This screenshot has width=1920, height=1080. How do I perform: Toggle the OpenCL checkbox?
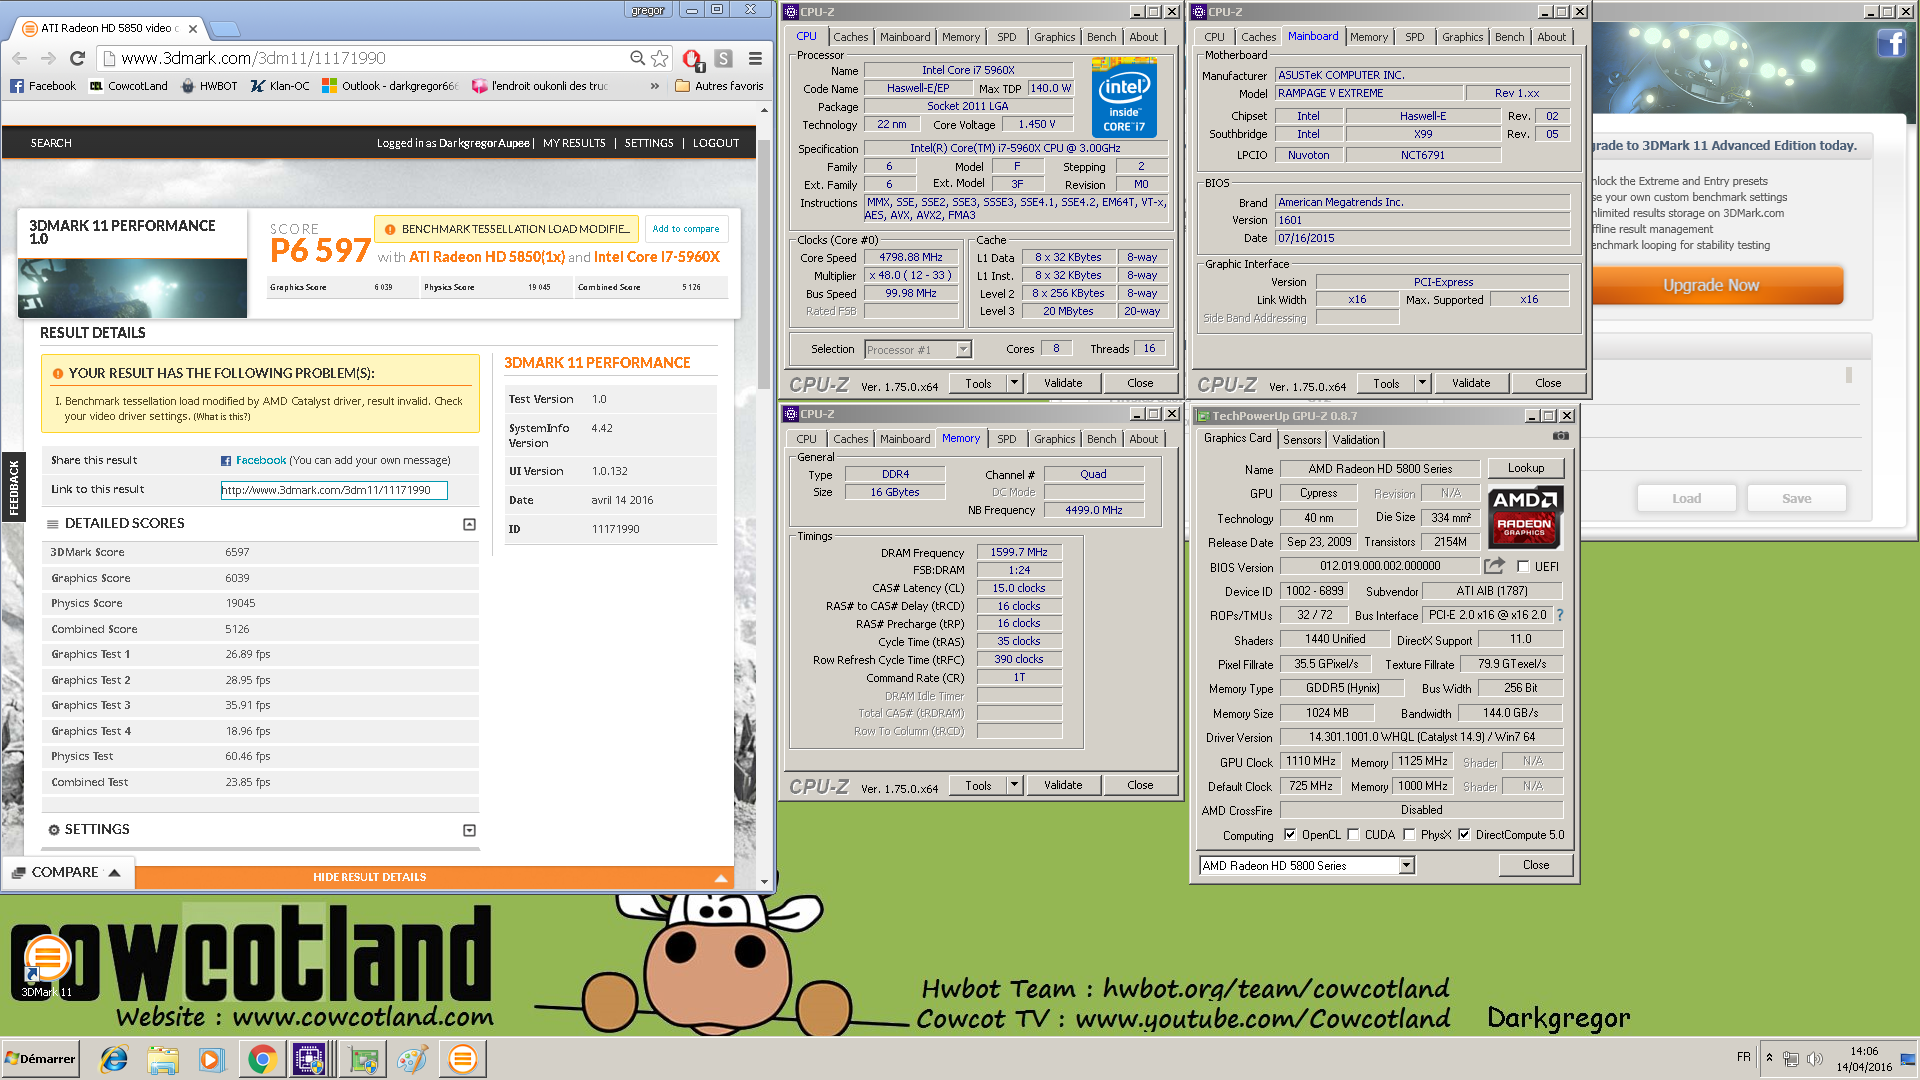(x=1290, y=835)
